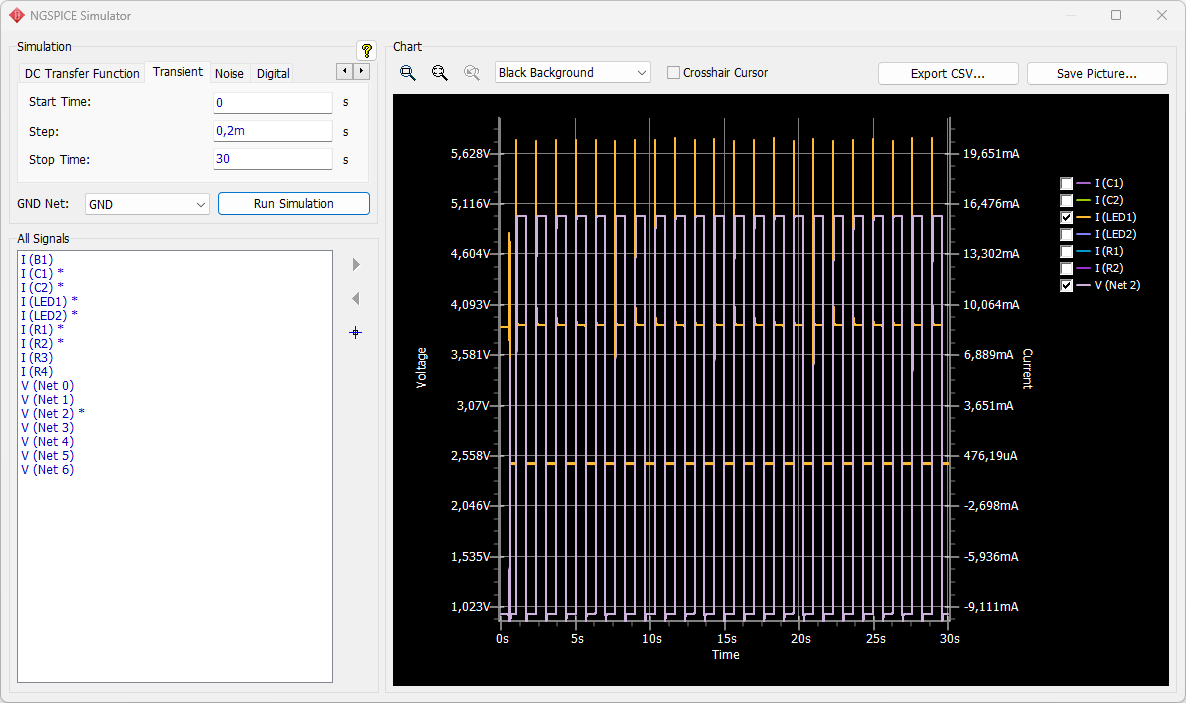
Task: Select I (R2) in All Signals list
Action: point(42,344)
